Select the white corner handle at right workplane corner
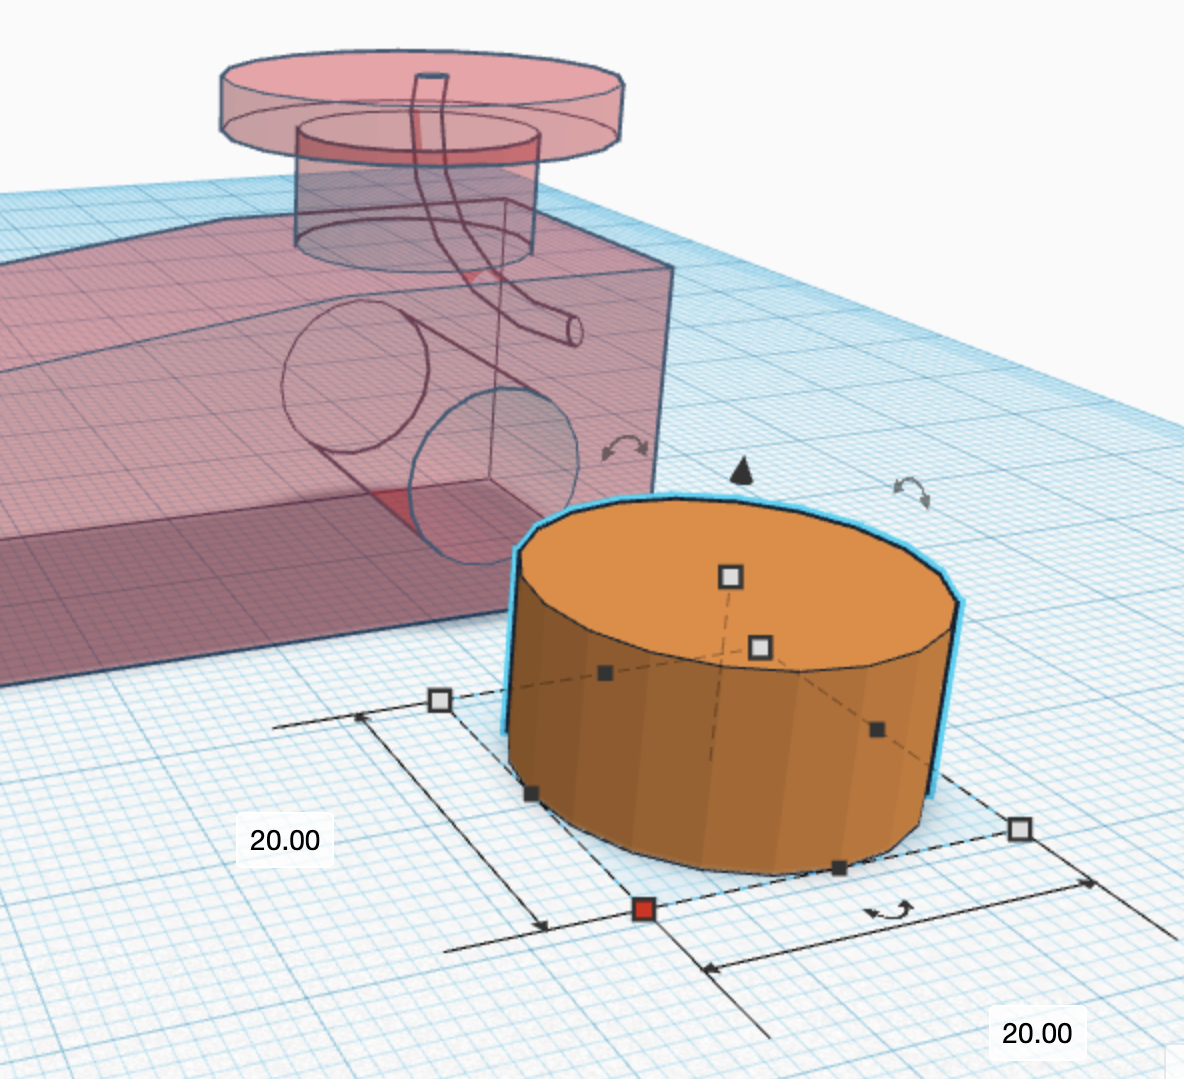The height and width of the screenshot is (1079, 1184). click(x=1020, y=829)
